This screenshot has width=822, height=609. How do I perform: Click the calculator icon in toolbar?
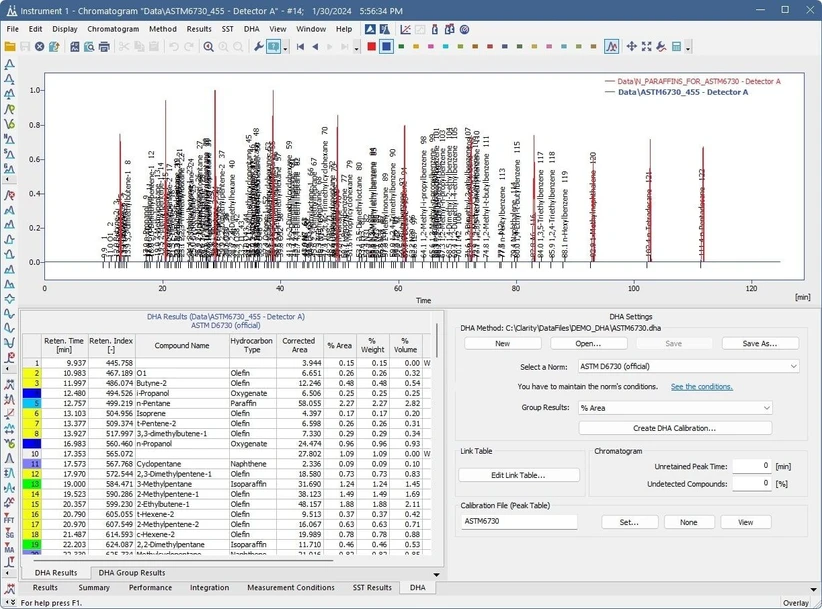[676, 47]
